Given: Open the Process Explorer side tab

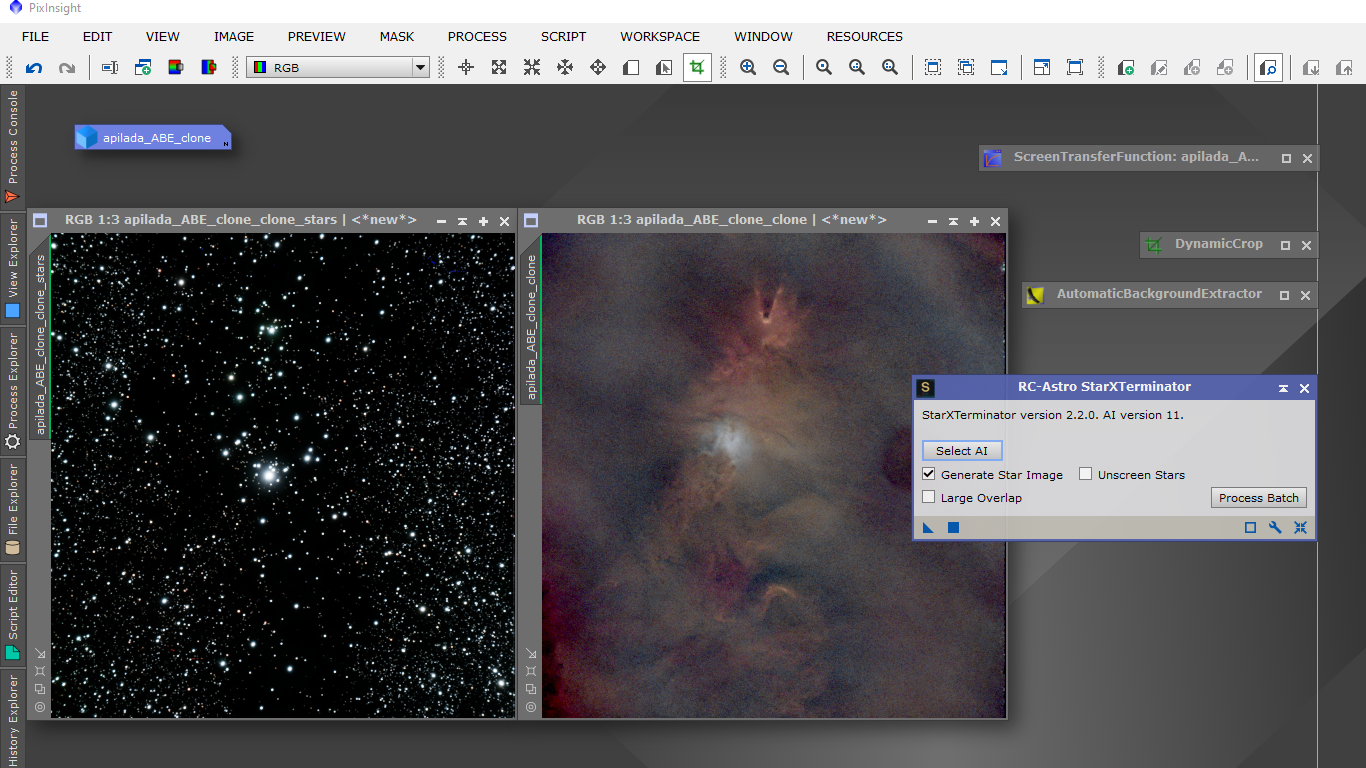Looking at the screenshot, I should coord(13,391).
